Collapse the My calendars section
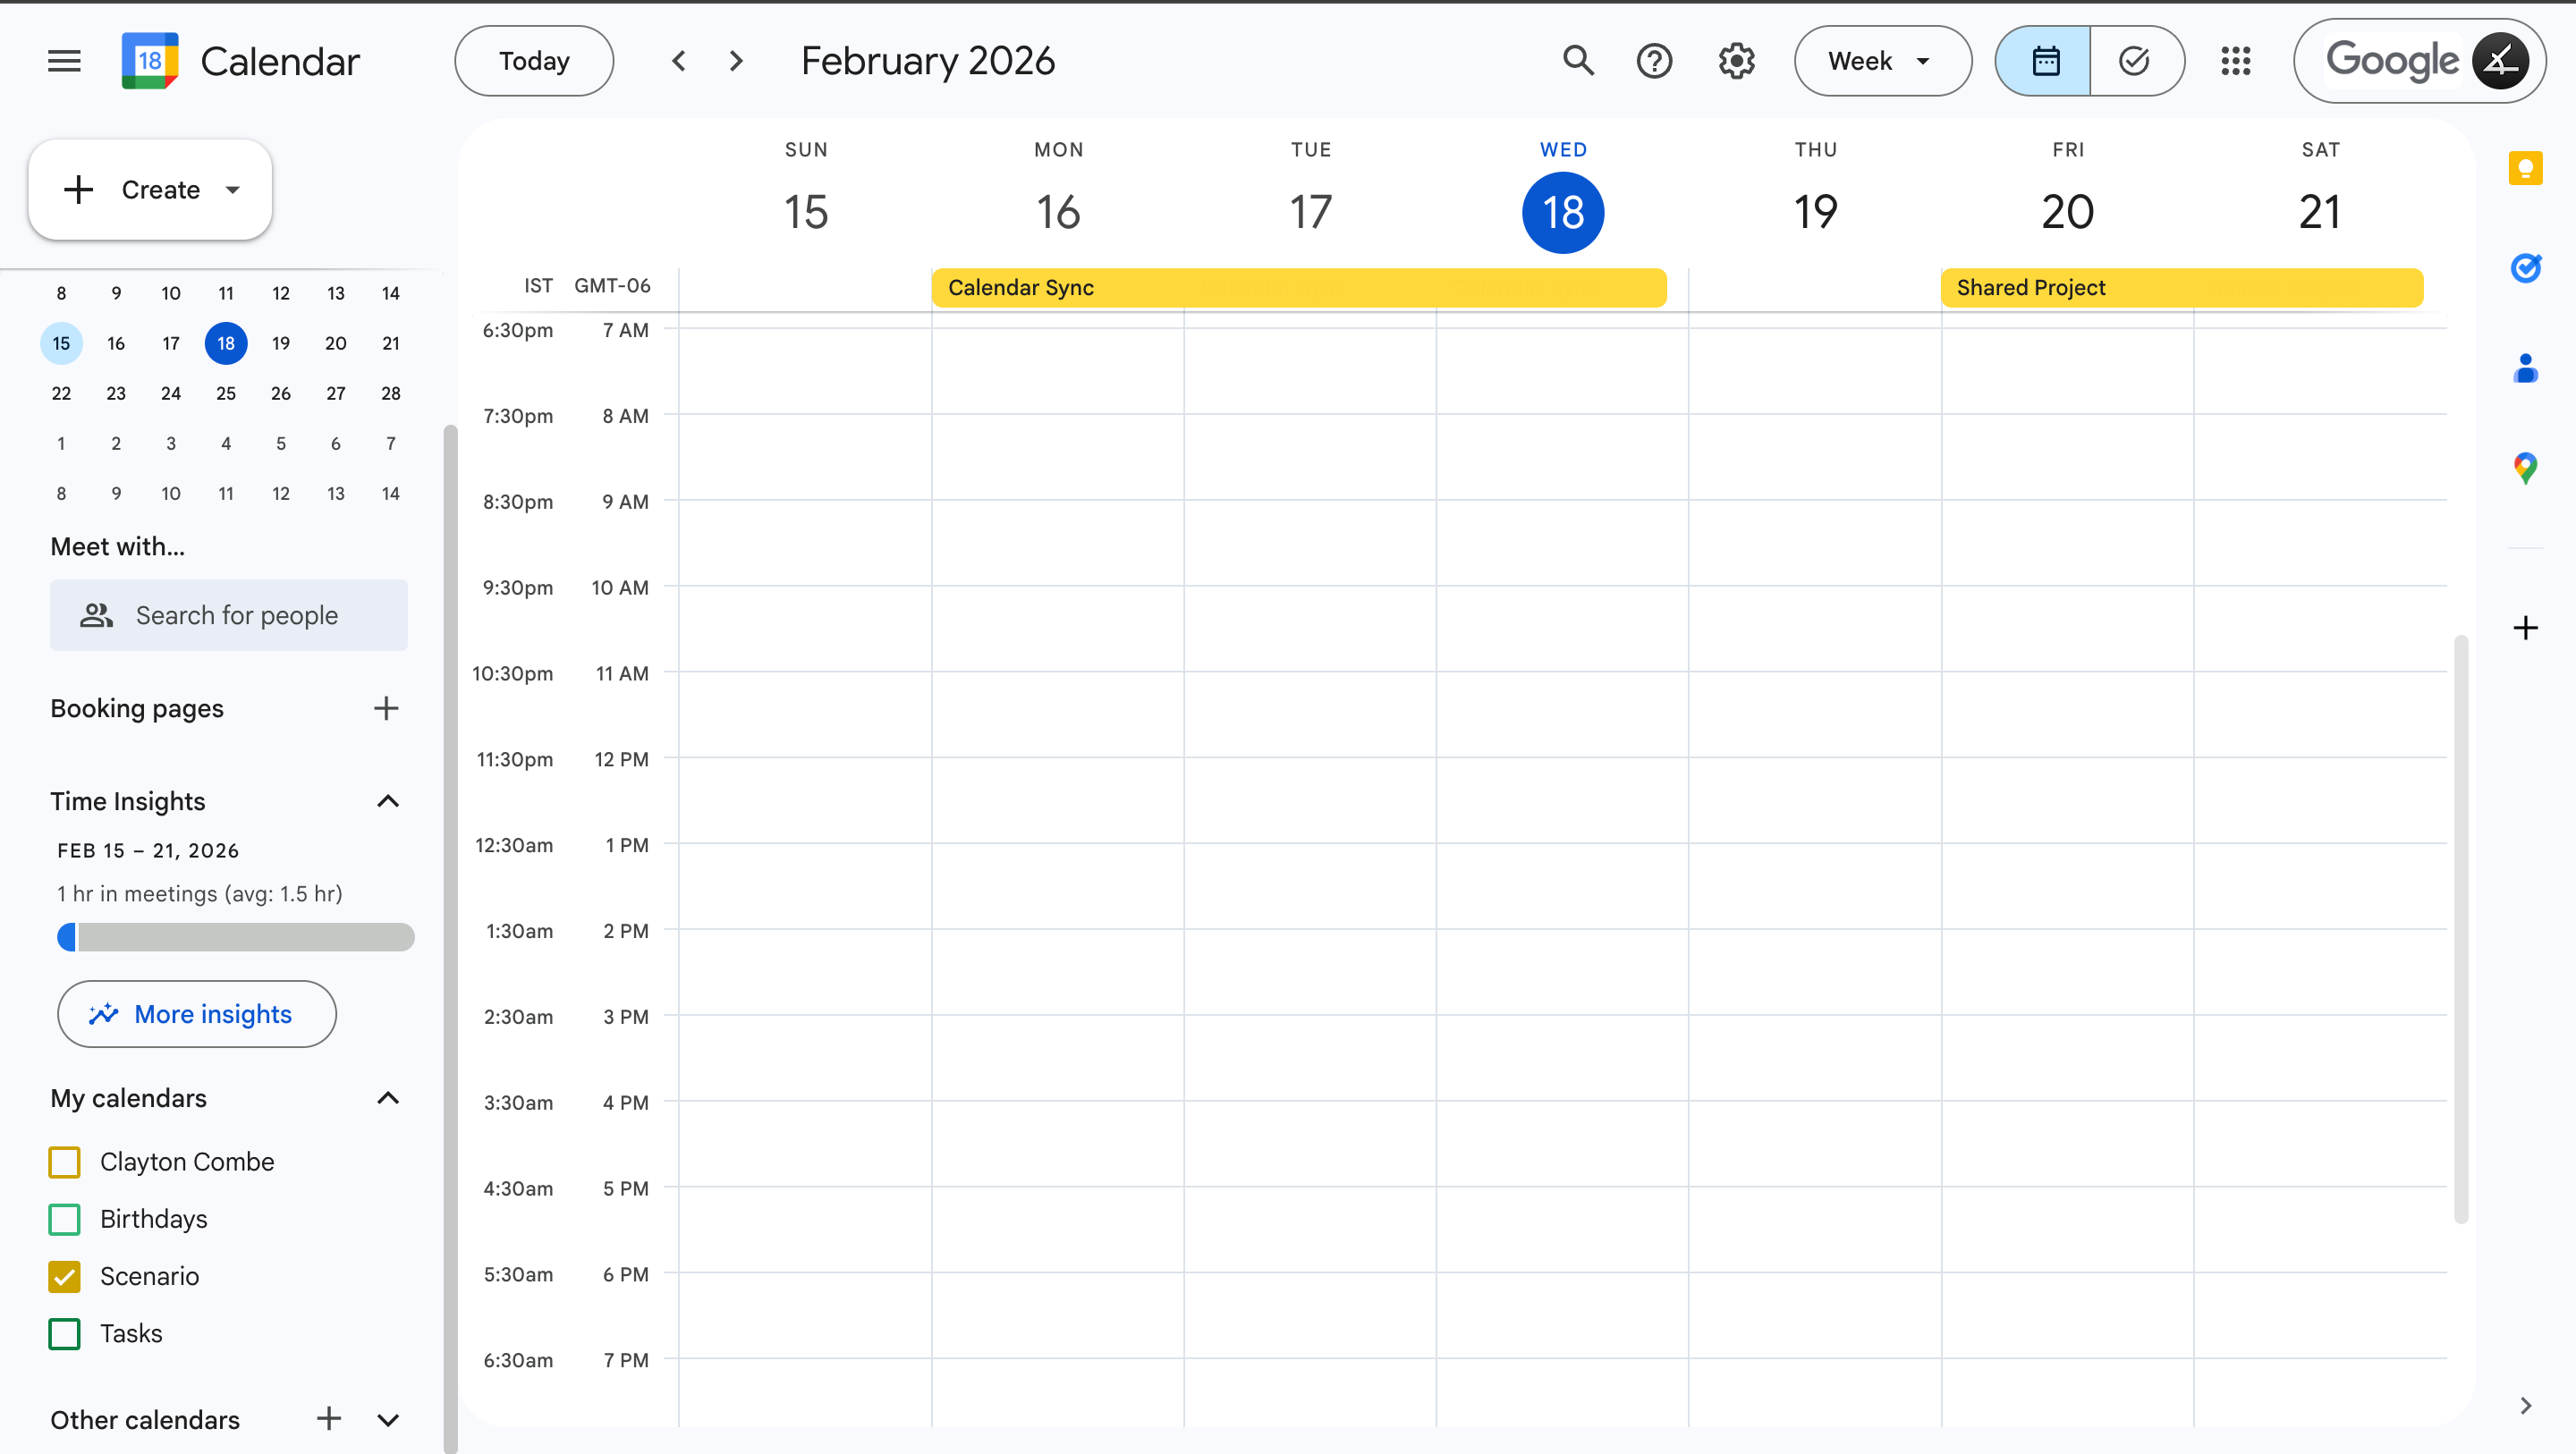 [x=388, y=1098]
